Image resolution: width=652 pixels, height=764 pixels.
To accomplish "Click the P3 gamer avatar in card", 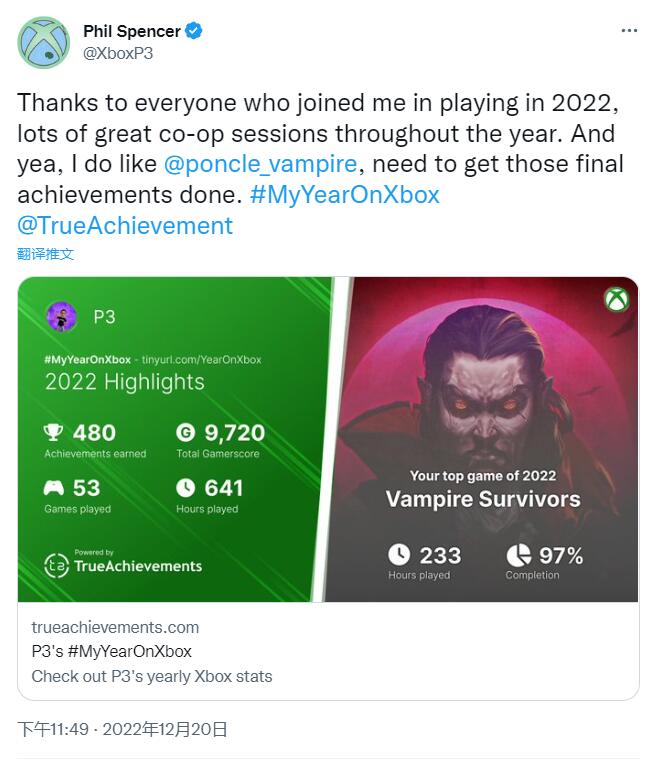I will 61,317.
